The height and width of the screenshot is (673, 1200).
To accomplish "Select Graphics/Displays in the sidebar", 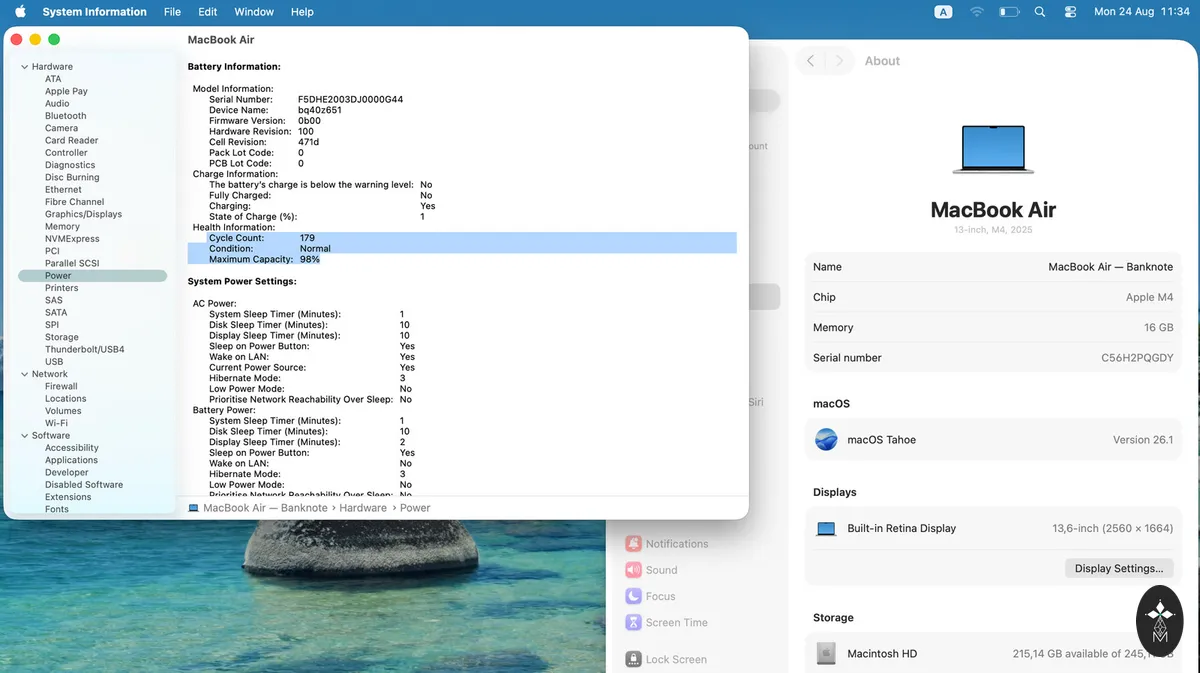I will [83, 214].
